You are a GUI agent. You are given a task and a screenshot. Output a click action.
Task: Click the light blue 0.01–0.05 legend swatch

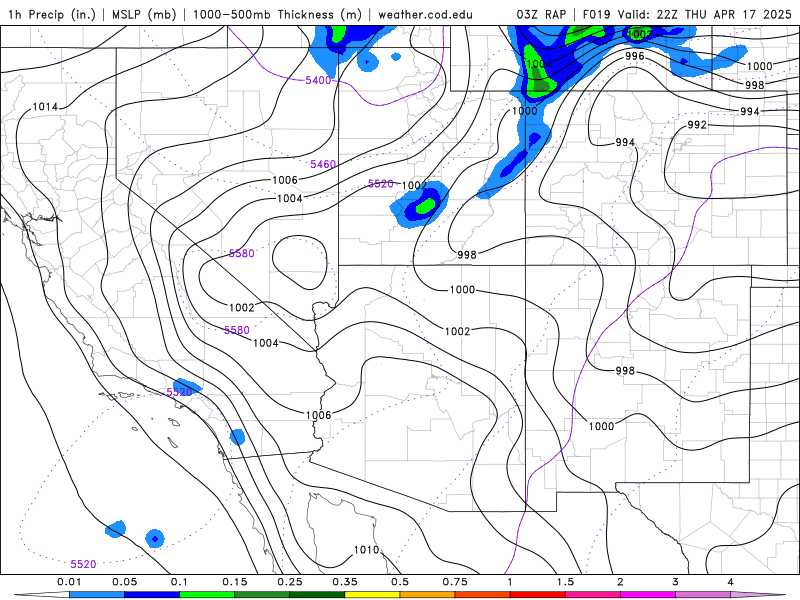96,595
